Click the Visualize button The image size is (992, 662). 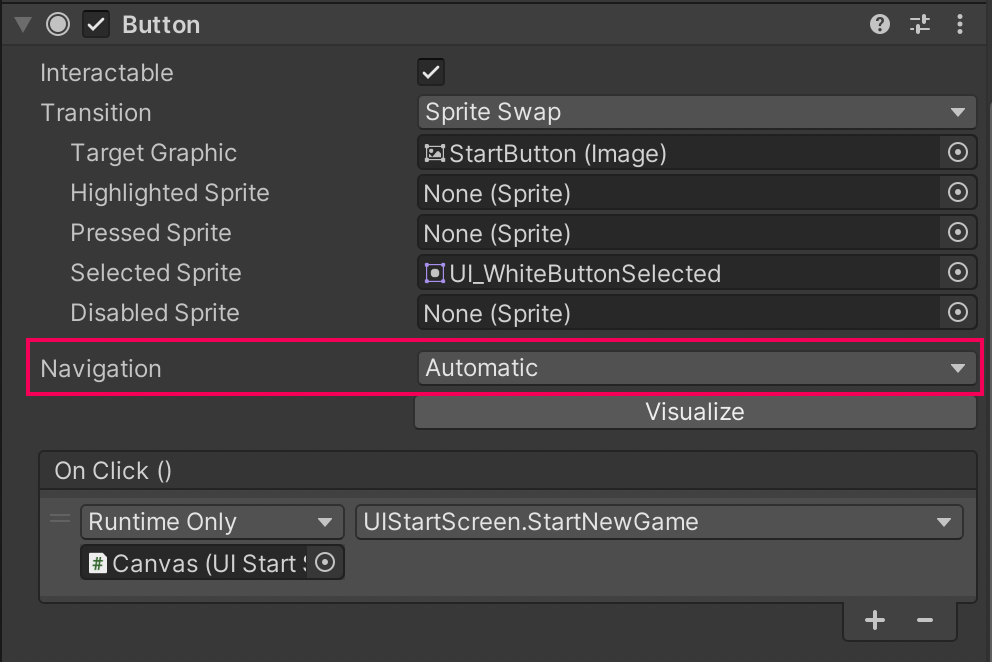pos(695,412)
